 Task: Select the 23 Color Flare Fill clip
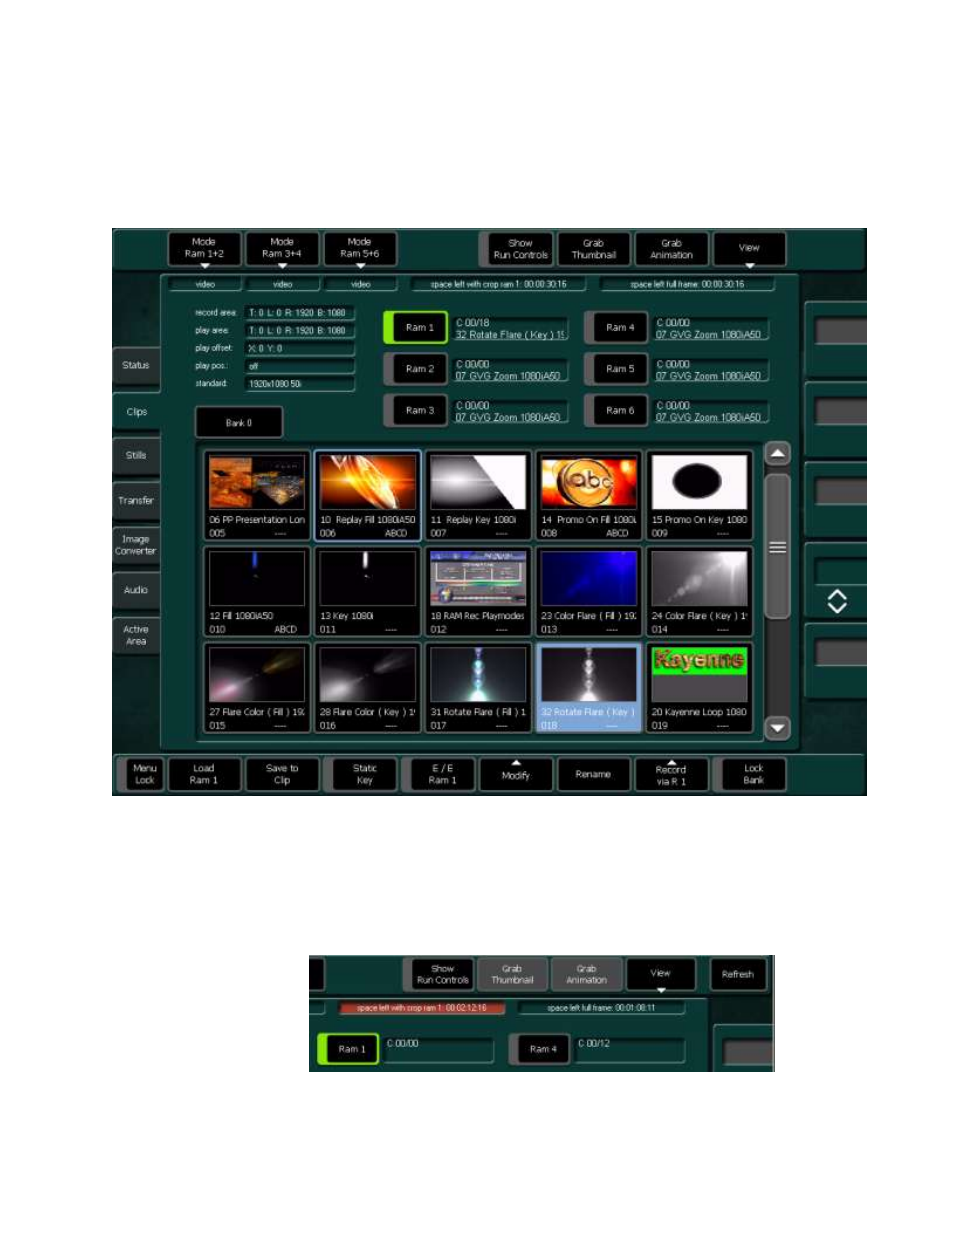coord(589,592)
